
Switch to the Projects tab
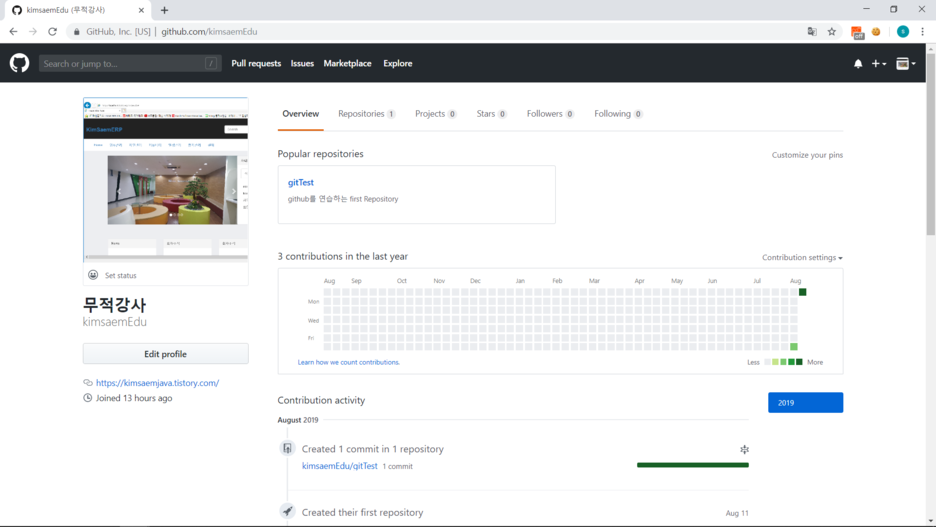[x=436, y=114]
